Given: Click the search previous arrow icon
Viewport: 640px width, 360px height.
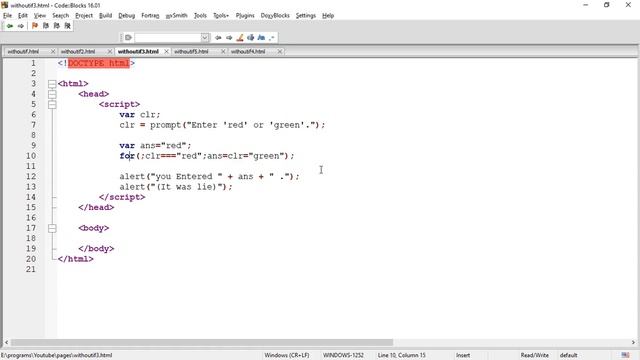Looking at the screenshot, I should point(218,38).
